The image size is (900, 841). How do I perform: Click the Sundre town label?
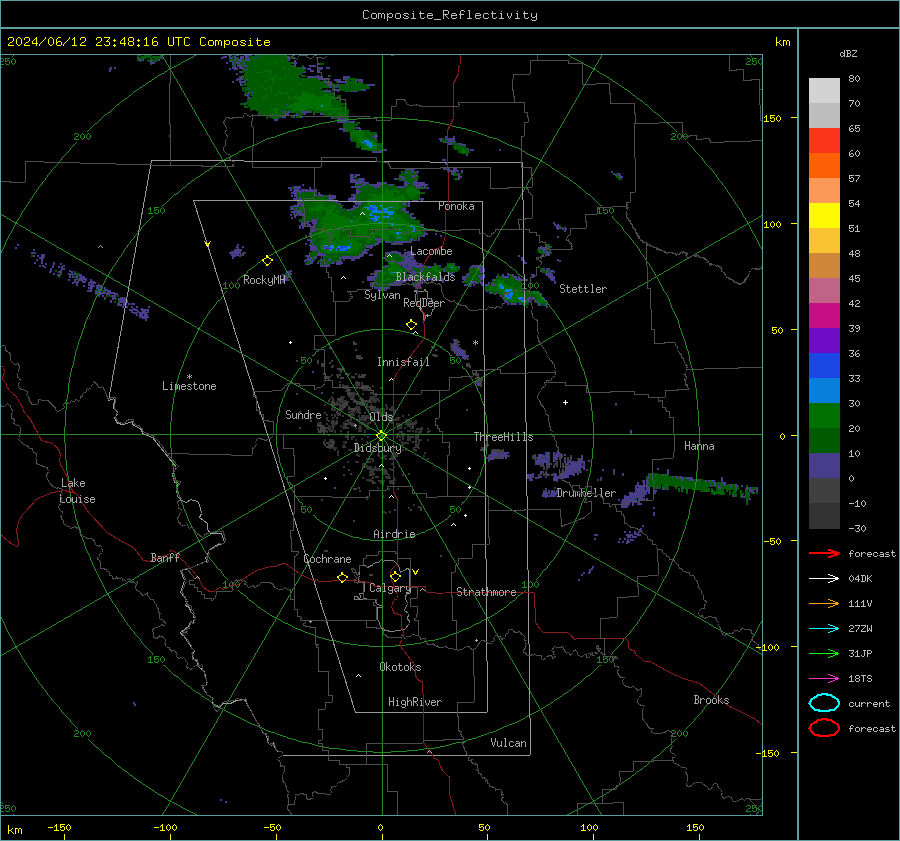[303, 415]
